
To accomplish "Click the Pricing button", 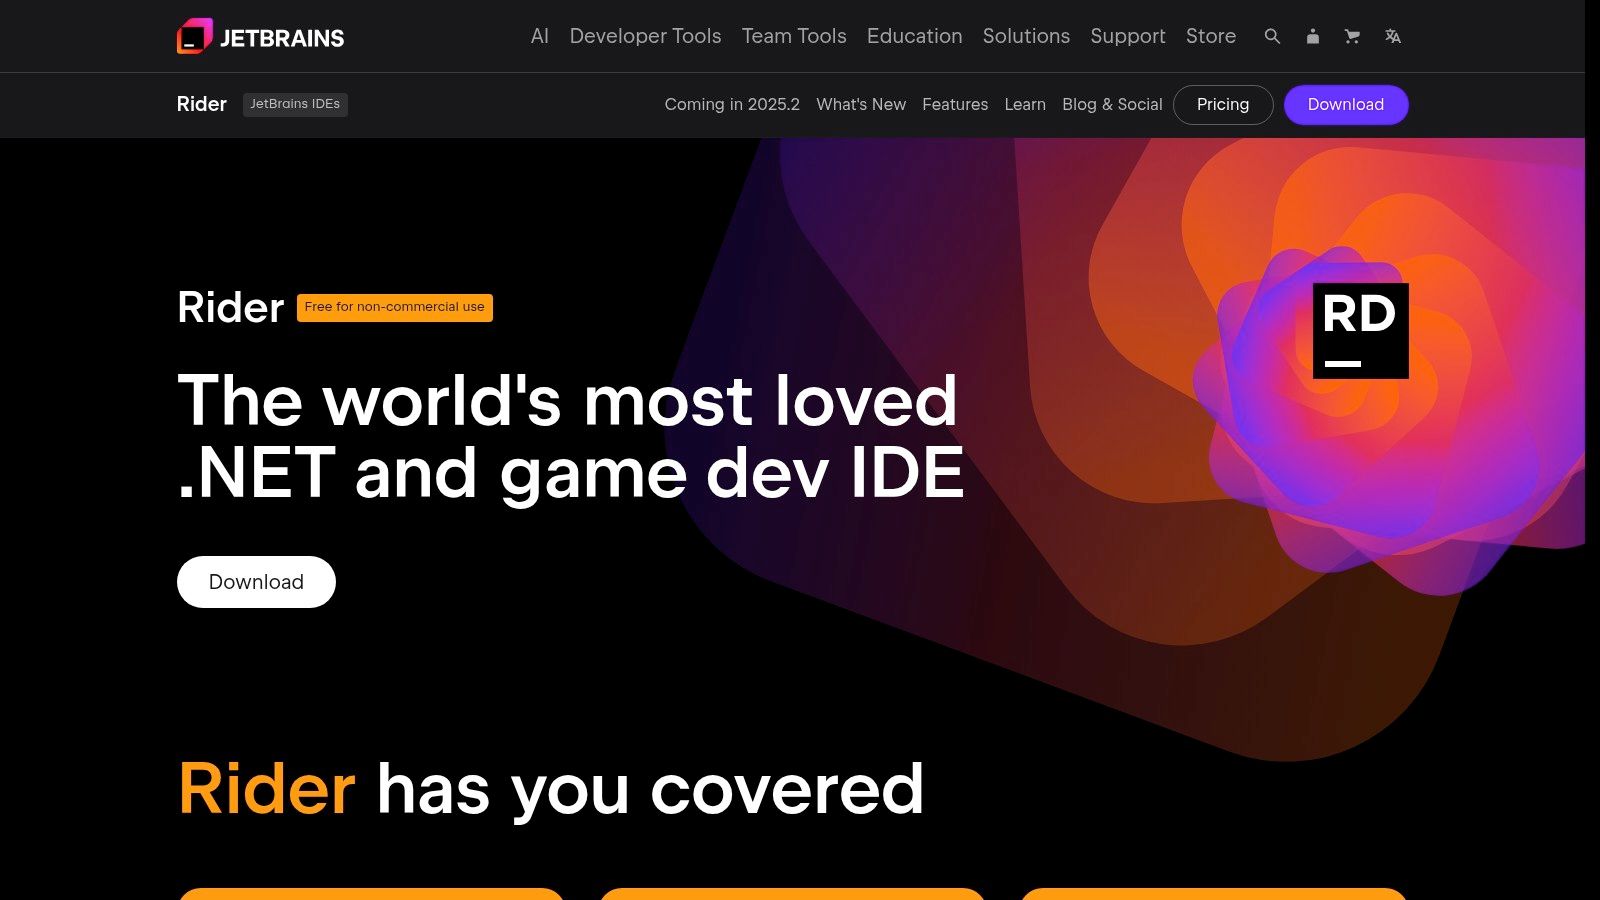I will 1223,105.
